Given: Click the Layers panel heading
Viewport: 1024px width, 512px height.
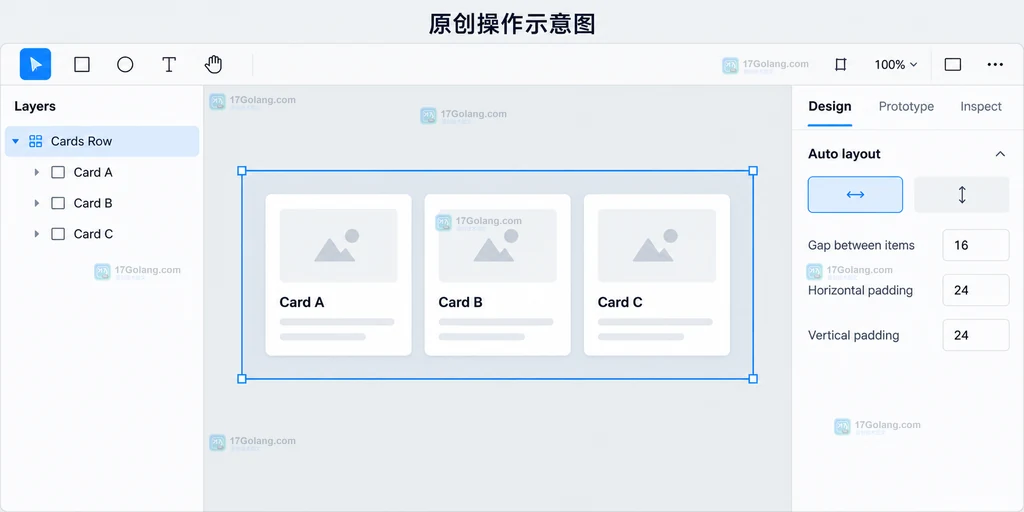Looking at the screenshot, I should pyautogui.click(x=35, y=106).
